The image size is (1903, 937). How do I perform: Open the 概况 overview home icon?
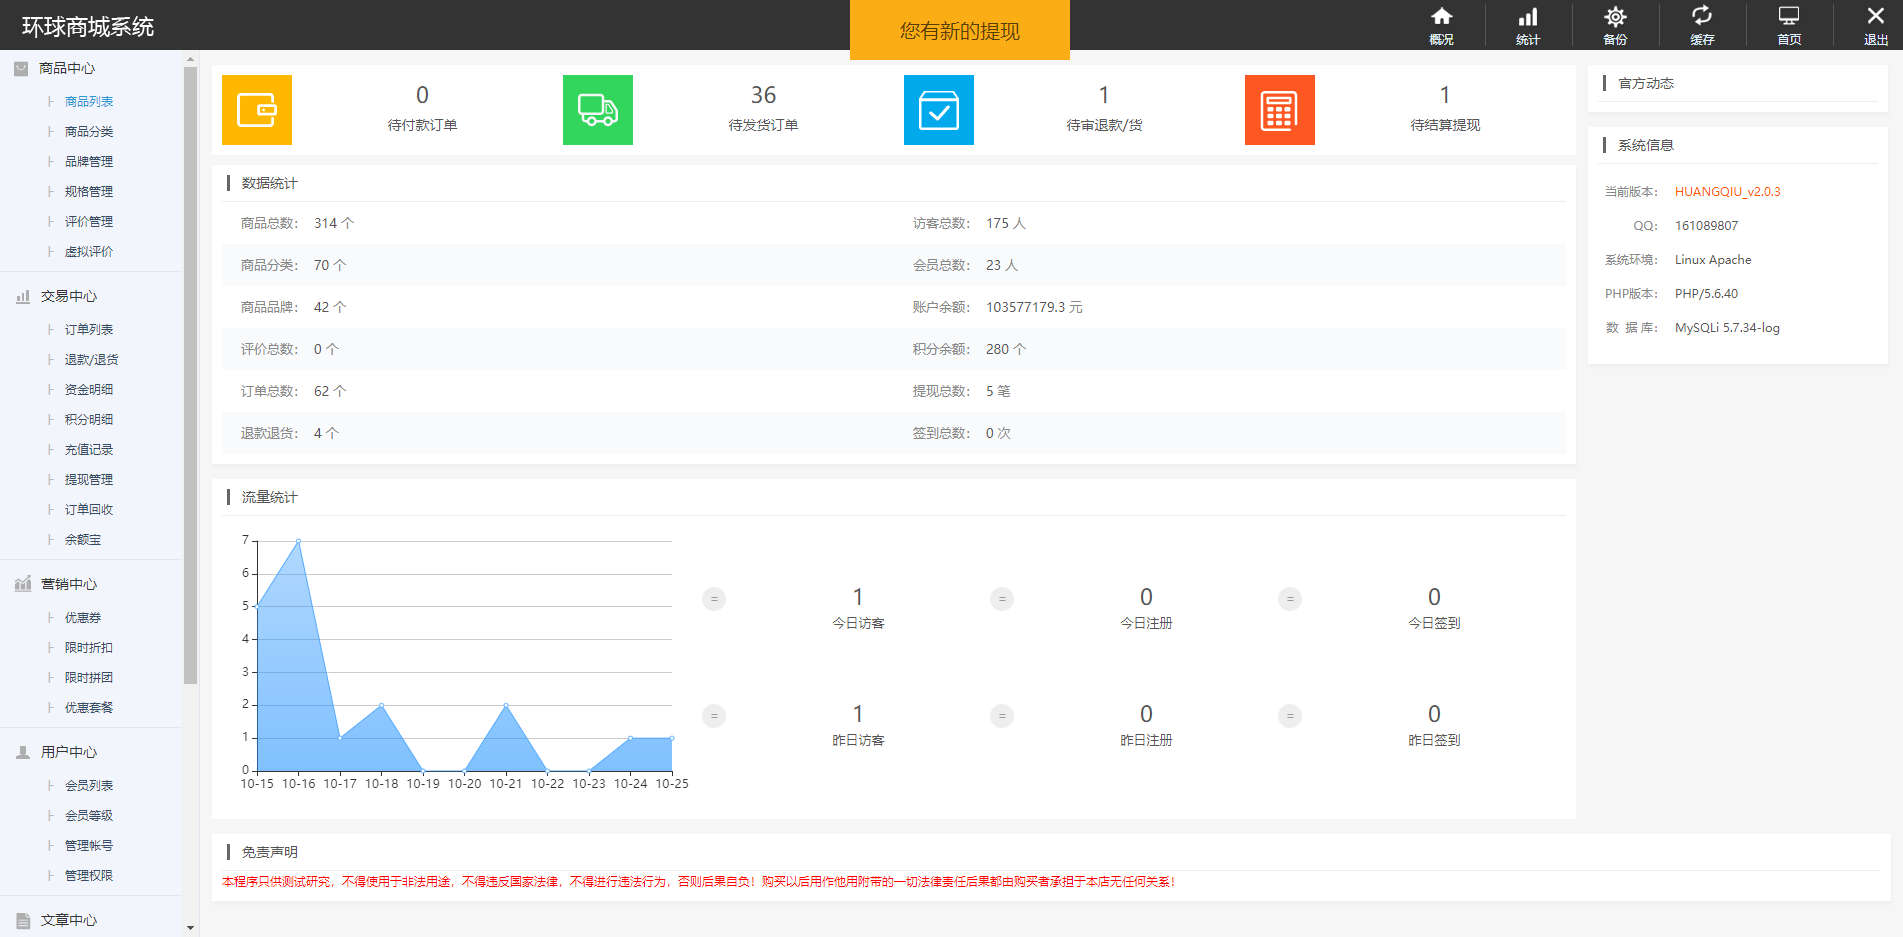(x=1441, y=17)
